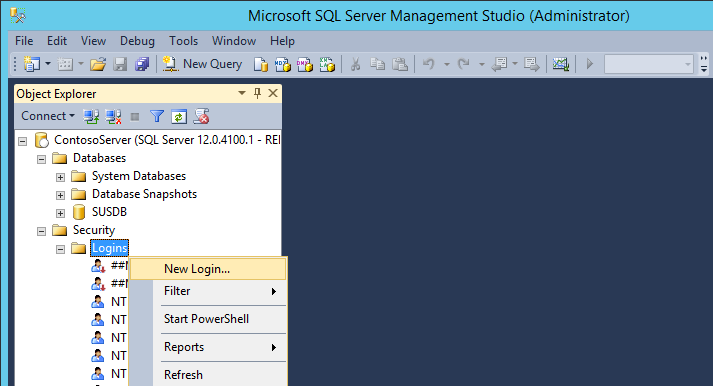Click the Copy icon in toolbar

coord(377,64)
